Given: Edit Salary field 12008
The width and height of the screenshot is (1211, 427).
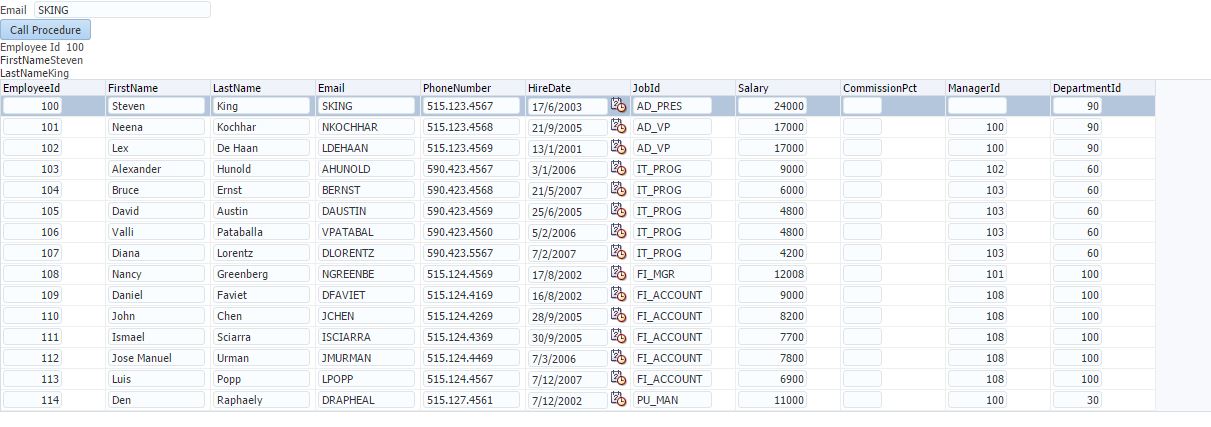Looking at the screenshot, I should tap(773, 274).
